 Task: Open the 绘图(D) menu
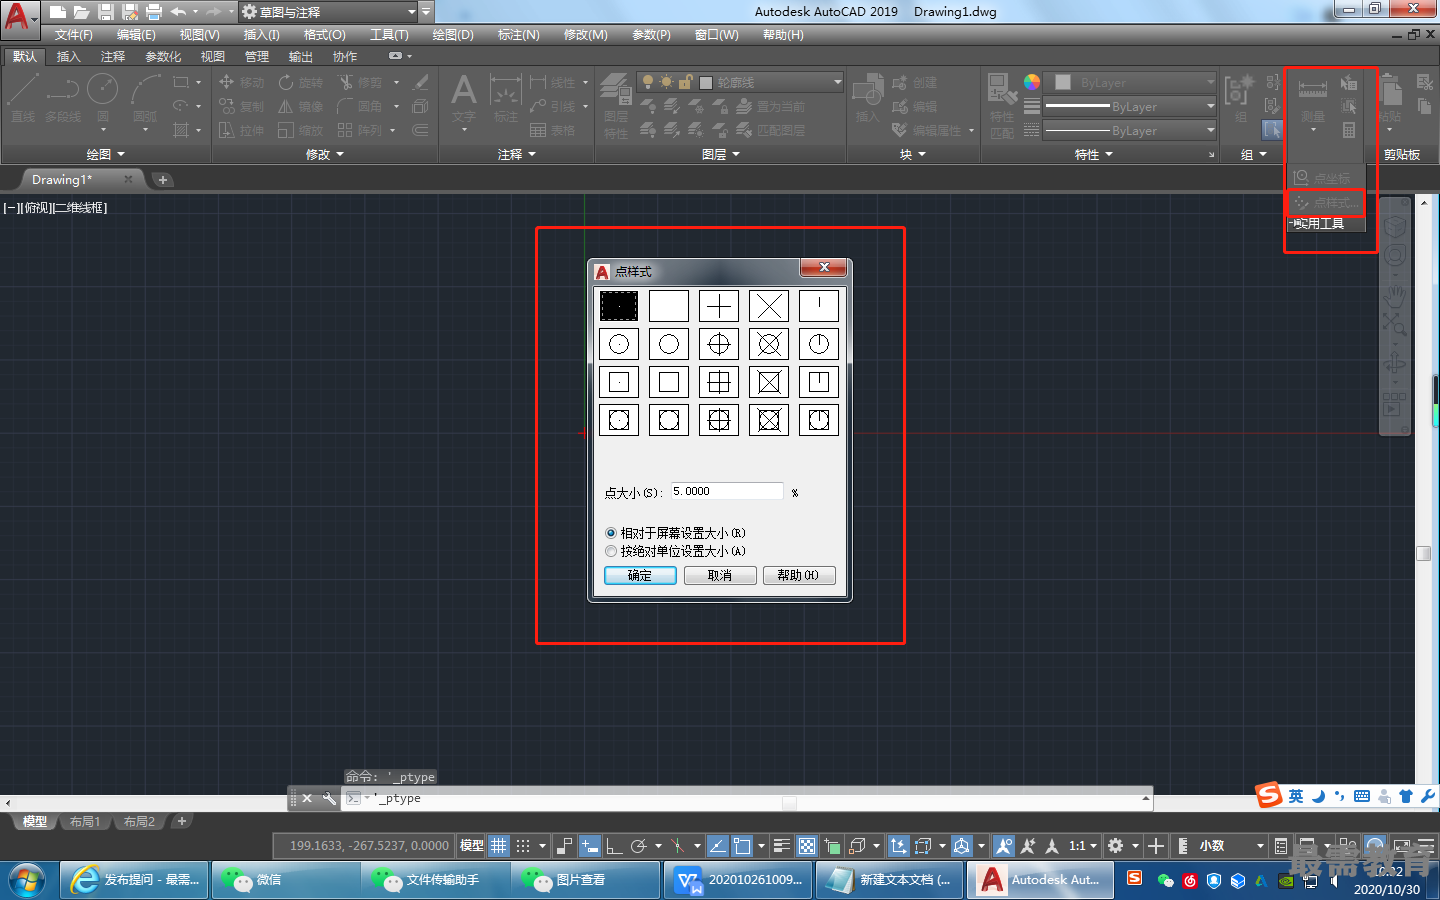tap(453, 35)
